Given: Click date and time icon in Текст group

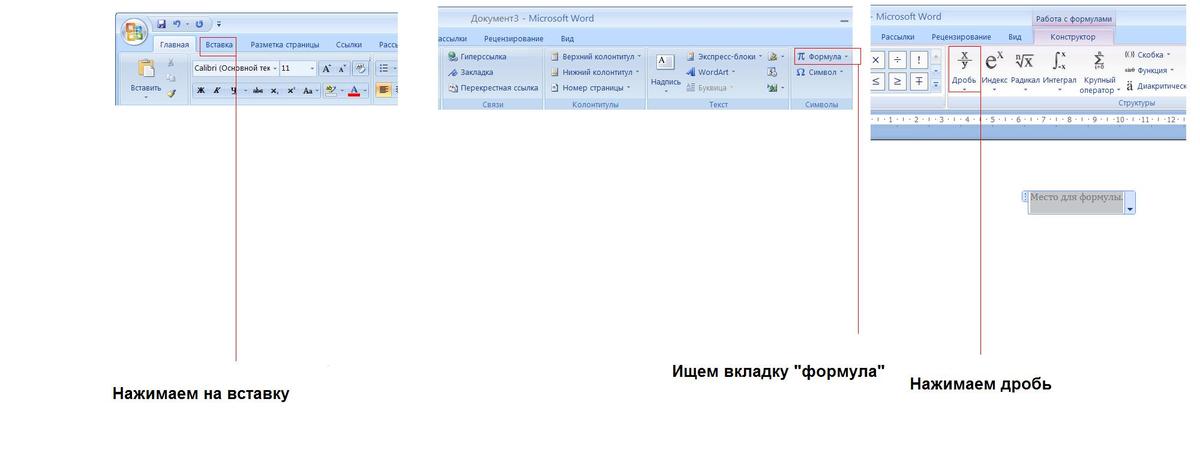Looking at the screenshot, I should [x=772, y=72].
